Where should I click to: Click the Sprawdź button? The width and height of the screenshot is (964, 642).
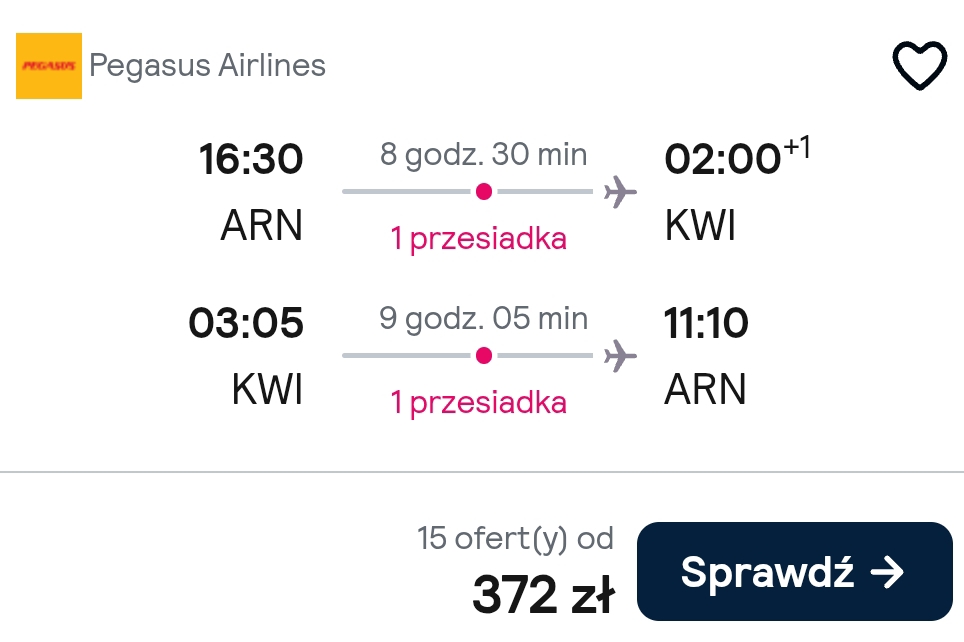(794, 571)
